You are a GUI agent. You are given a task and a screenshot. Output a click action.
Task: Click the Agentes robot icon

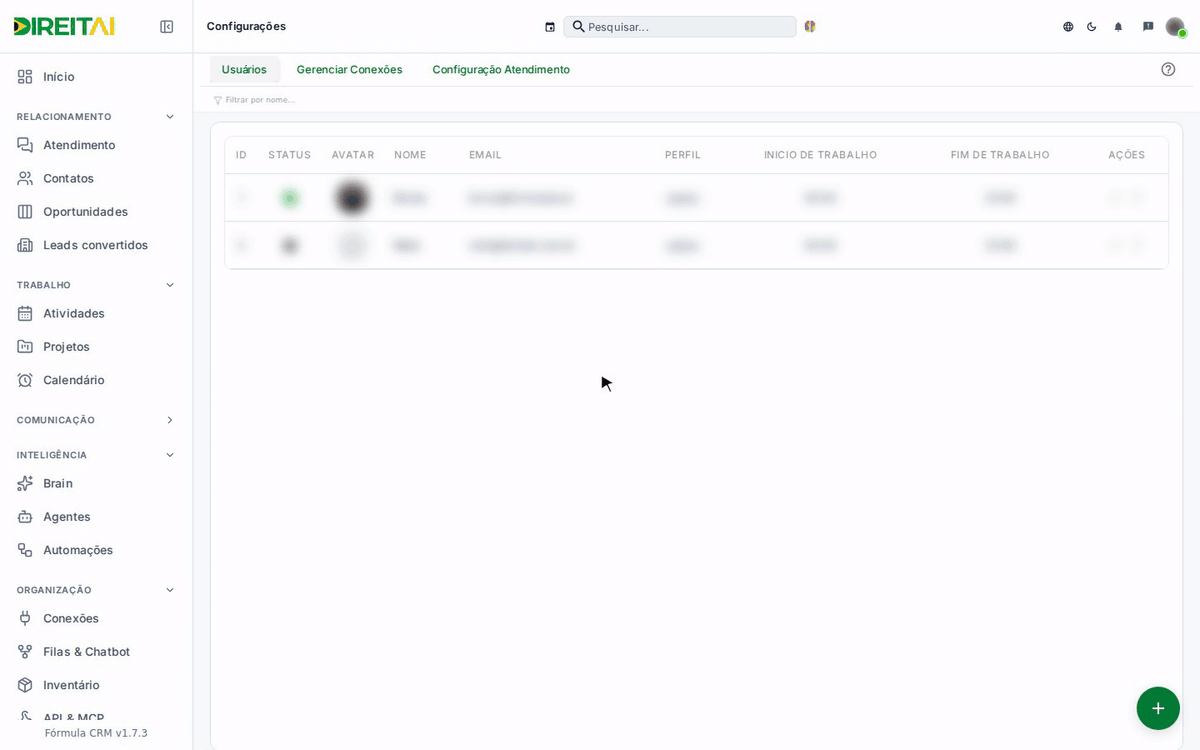point(25,517)
